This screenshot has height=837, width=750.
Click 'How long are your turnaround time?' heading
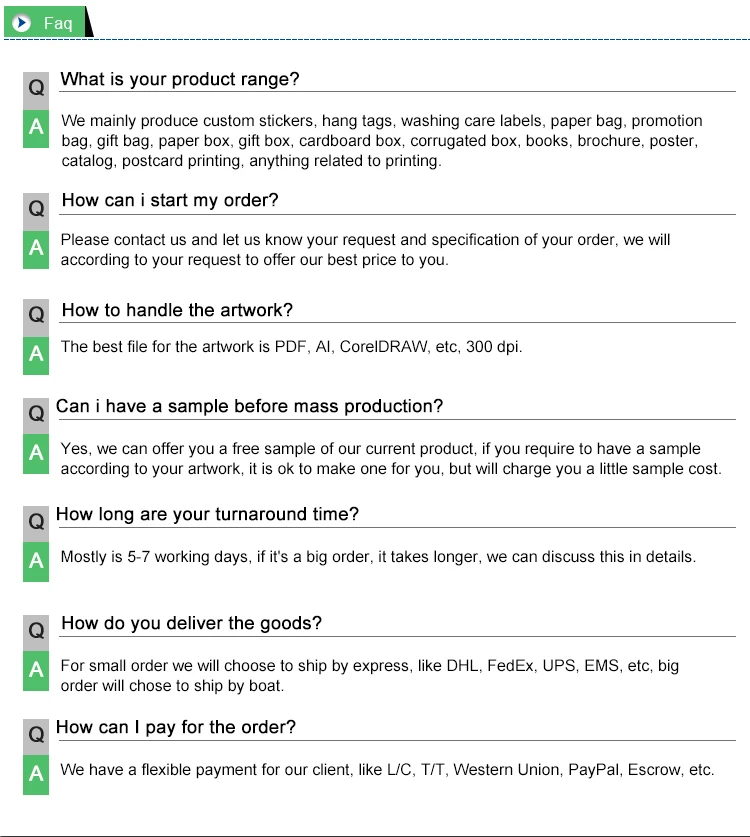[207, 515]
